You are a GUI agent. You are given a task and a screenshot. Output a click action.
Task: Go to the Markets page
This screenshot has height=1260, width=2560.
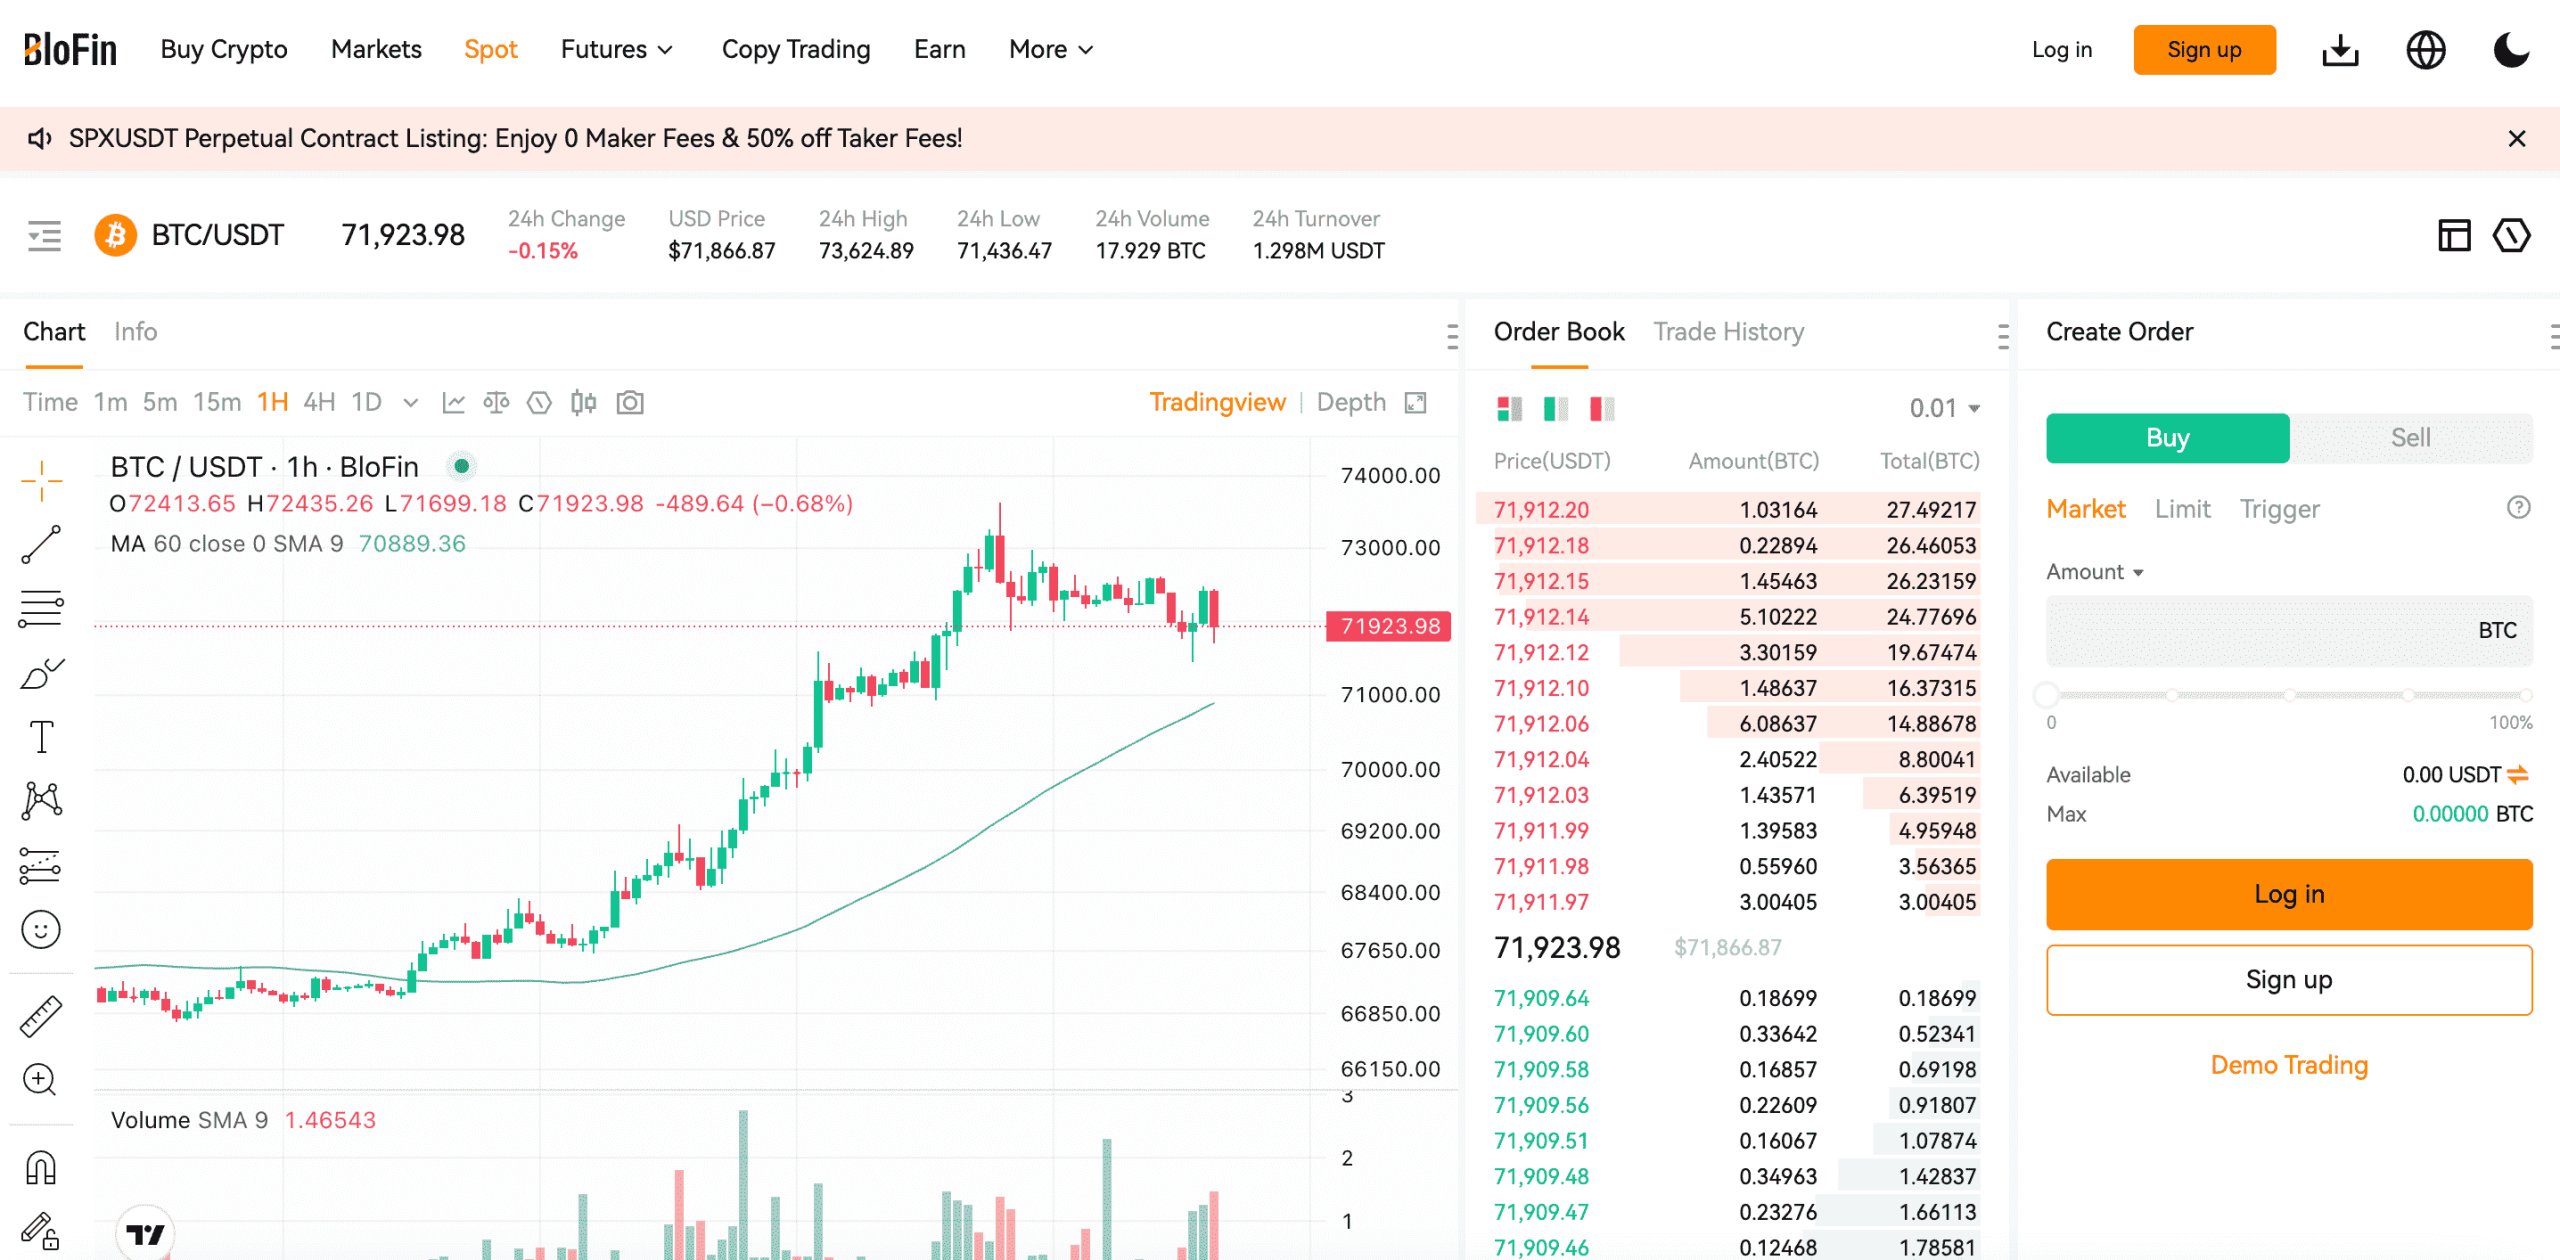tap(376, 50)
